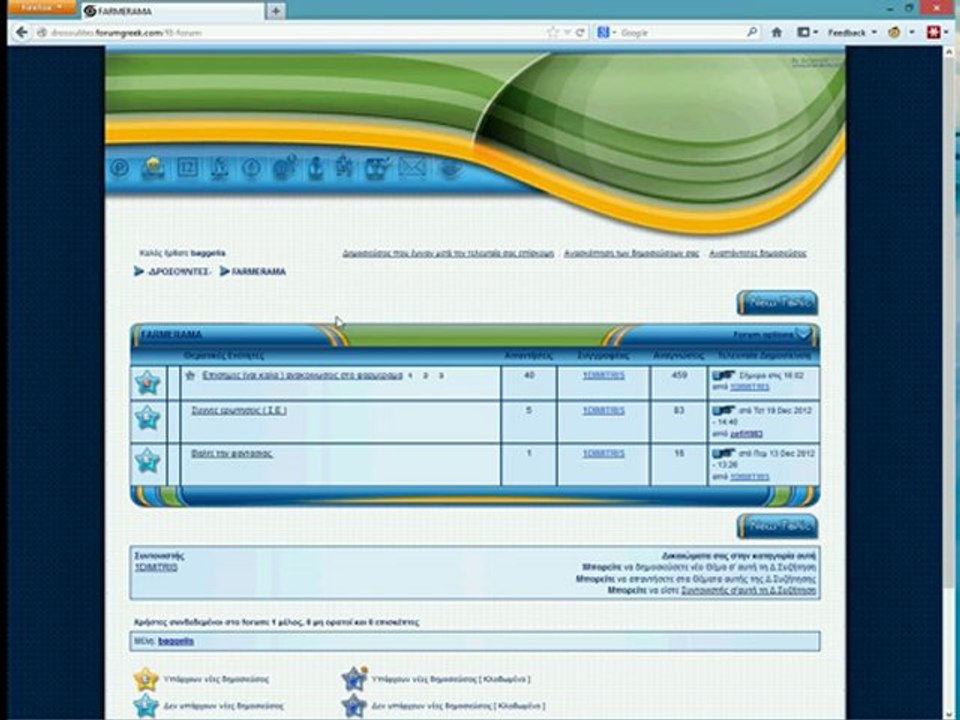Click the red extension icon in the toolbar
This screenshot has height=720, width=960.
coord(933,32)
